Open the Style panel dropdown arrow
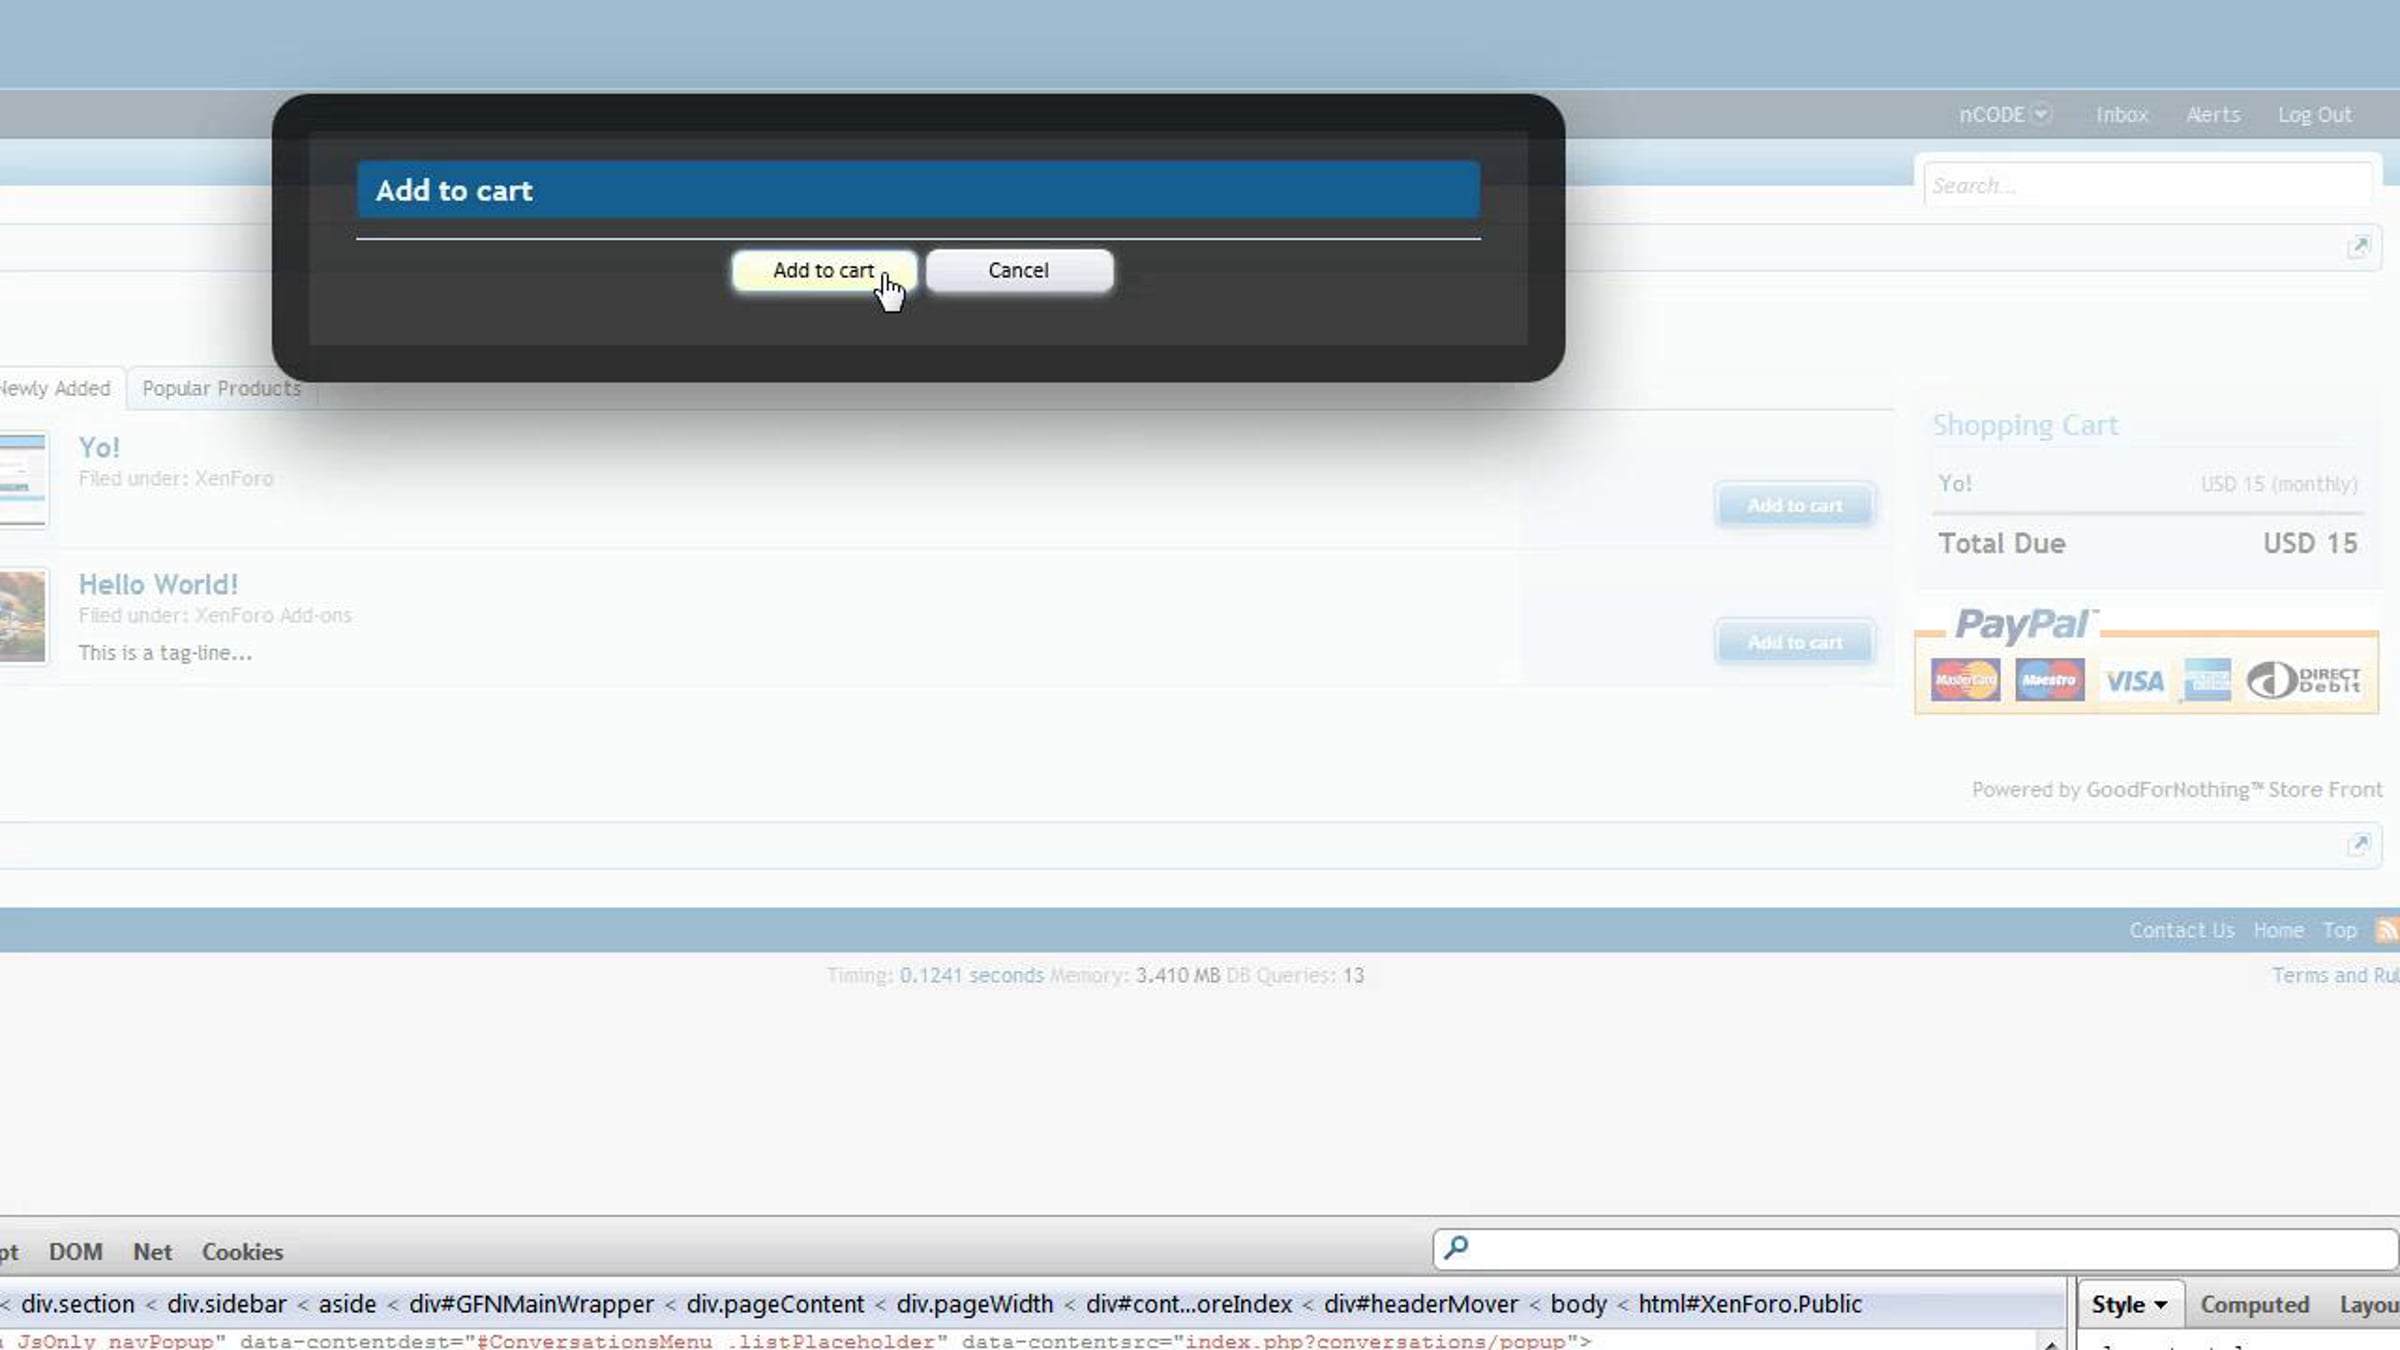2400x1350 pixels. 2161,1305
